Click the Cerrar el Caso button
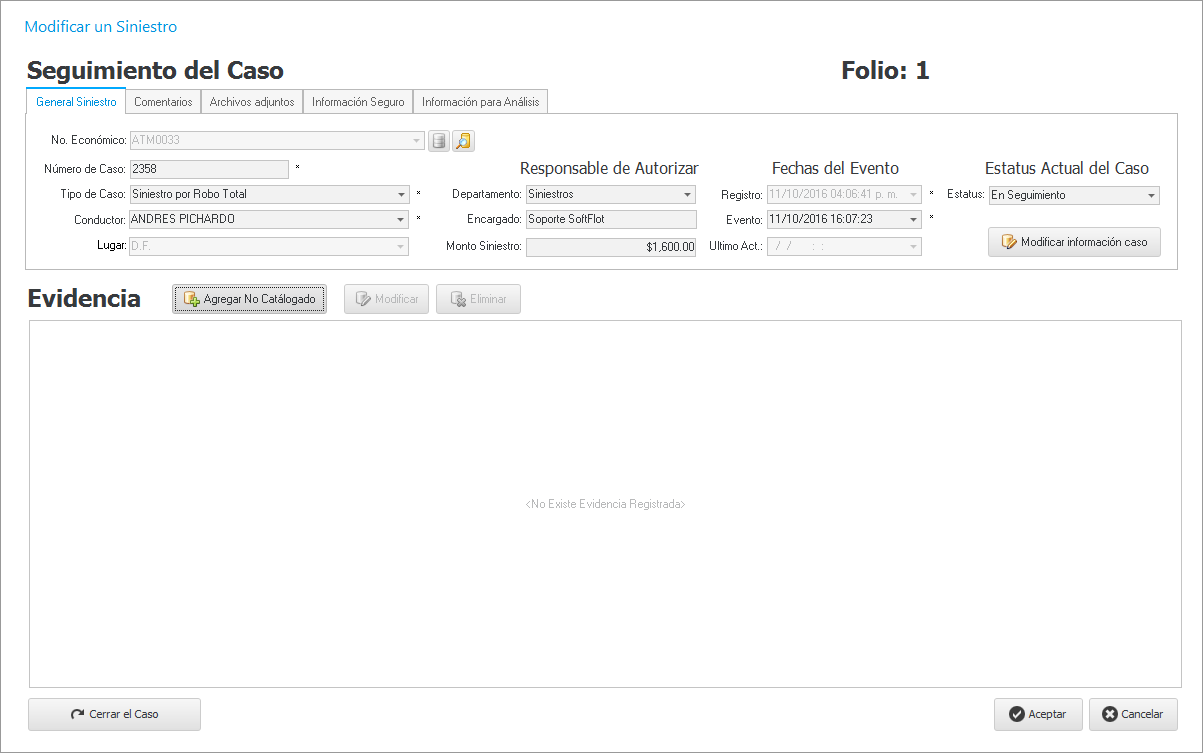 114,714
